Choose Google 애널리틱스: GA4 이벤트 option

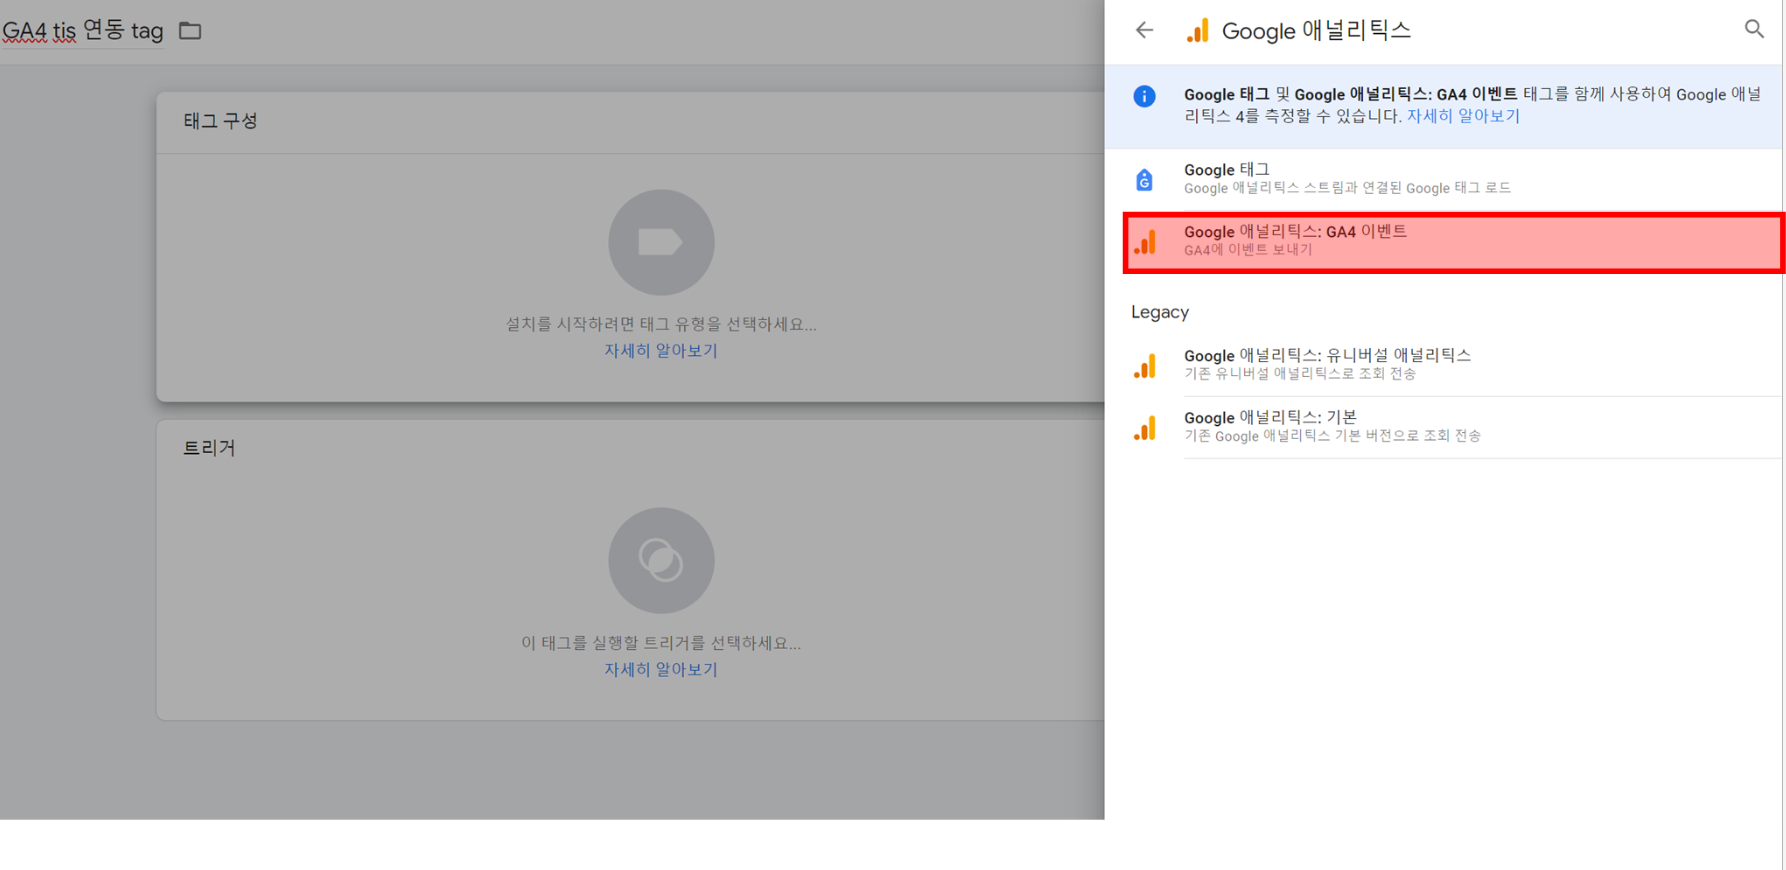click(x=1453, y=241)
